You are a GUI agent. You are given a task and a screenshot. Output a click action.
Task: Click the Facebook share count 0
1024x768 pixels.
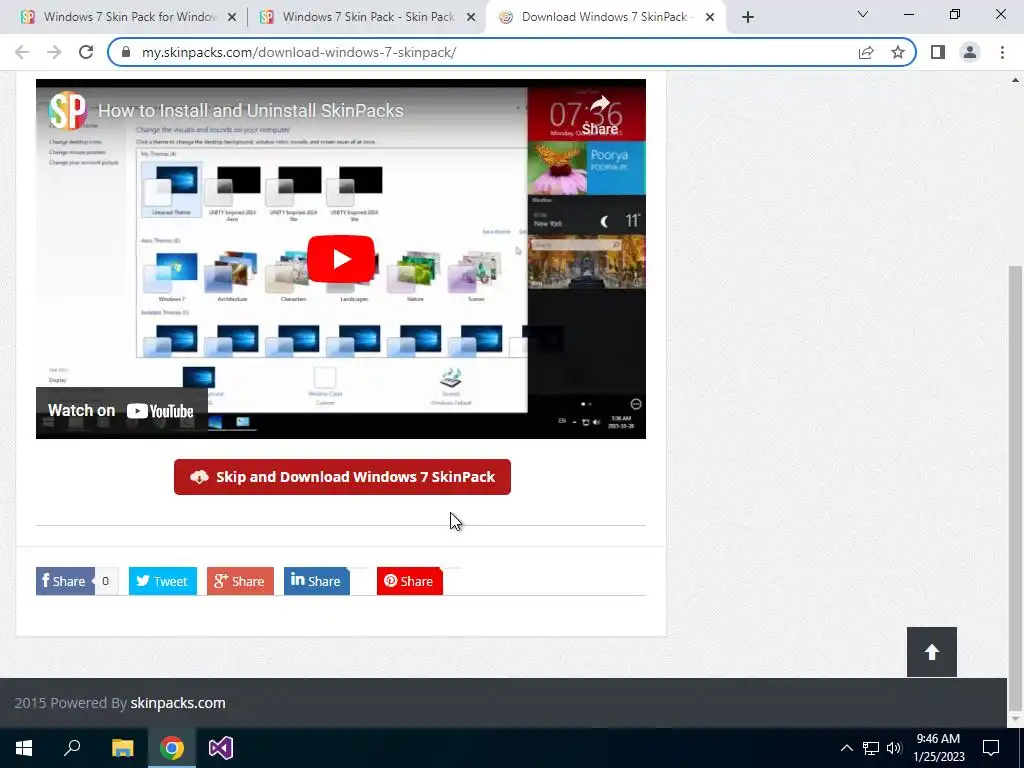pyautogui.click(x=106, y=581)
